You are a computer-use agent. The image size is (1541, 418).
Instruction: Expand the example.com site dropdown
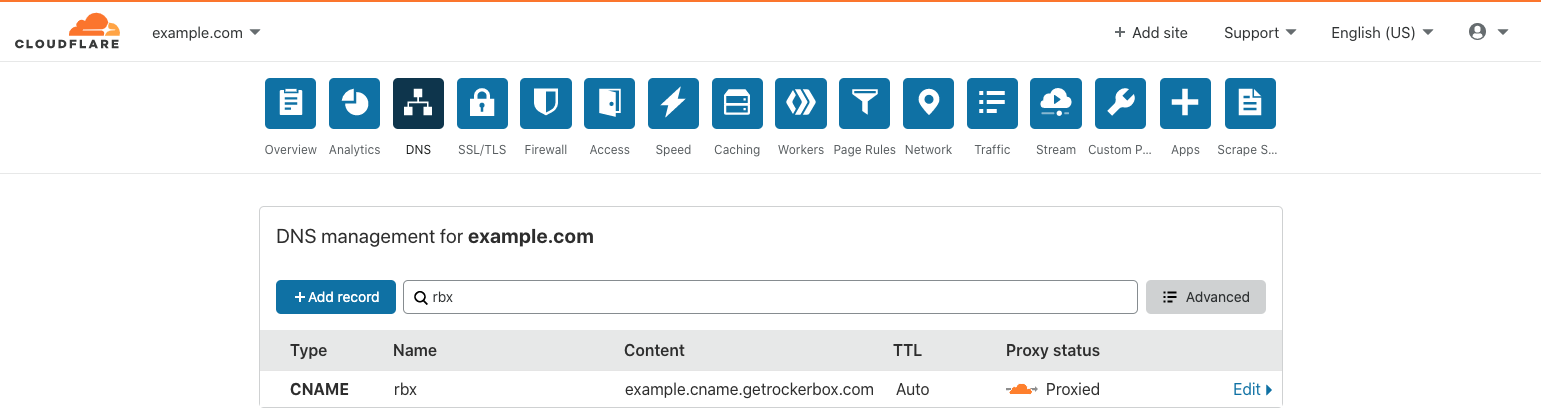click(206, 33)
